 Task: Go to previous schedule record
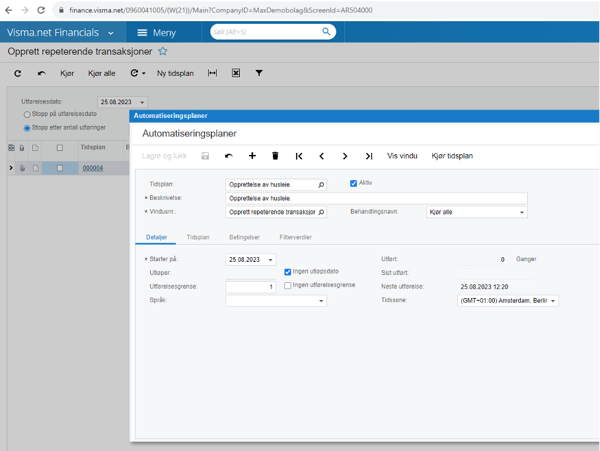pos(322,156)
